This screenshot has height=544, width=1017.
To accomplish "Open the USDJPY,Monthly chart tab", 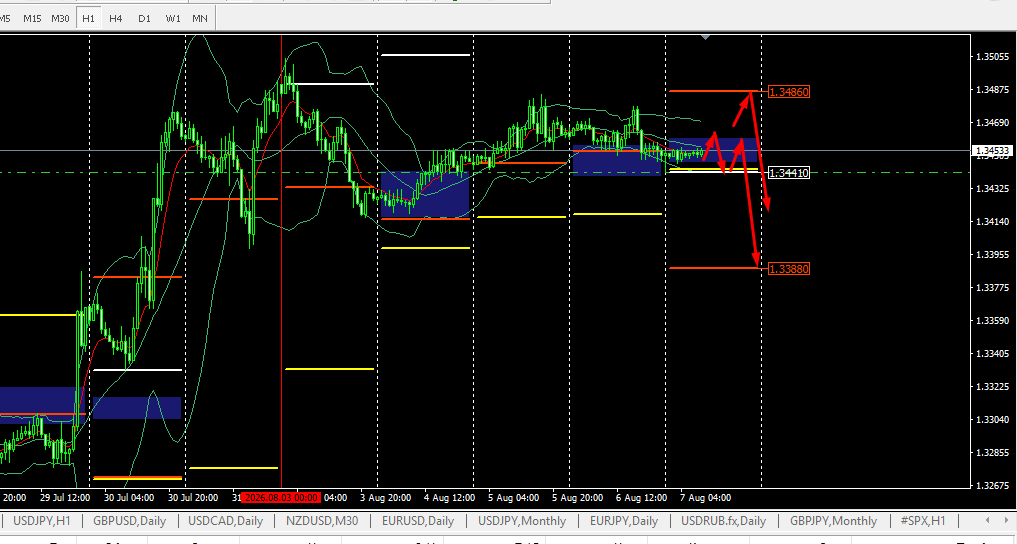I will (522, 521).
